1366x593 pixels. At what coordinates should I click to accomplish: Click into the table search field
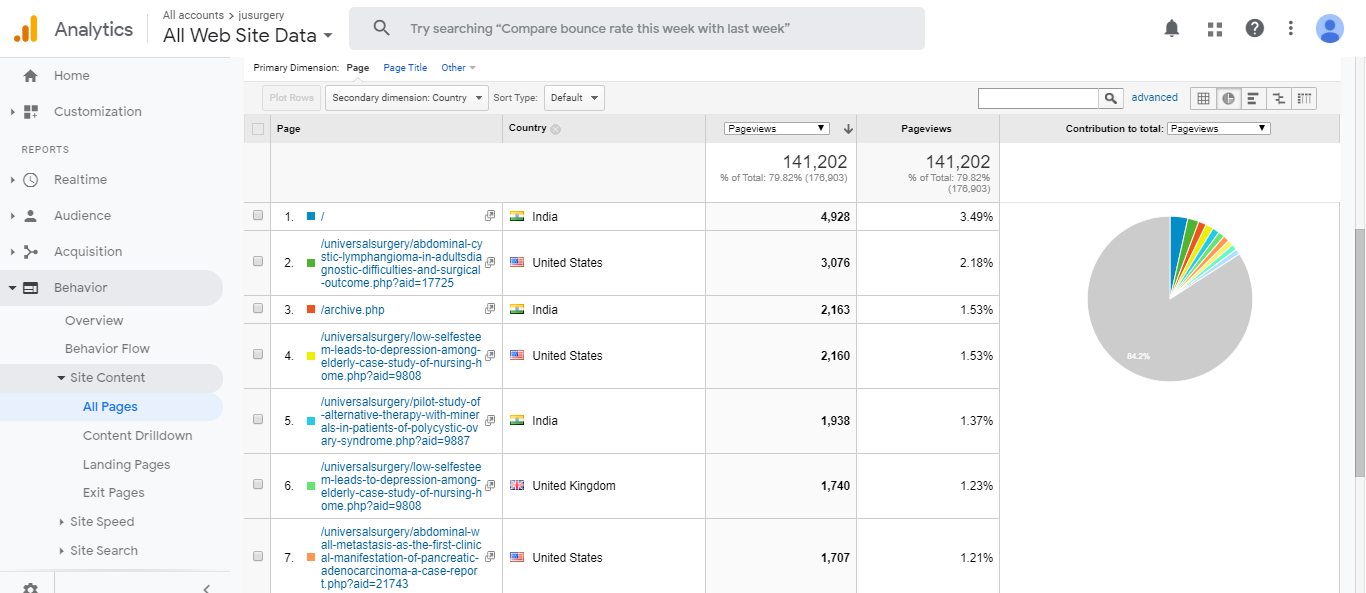pyautogui.click(x=1038, y=98)
